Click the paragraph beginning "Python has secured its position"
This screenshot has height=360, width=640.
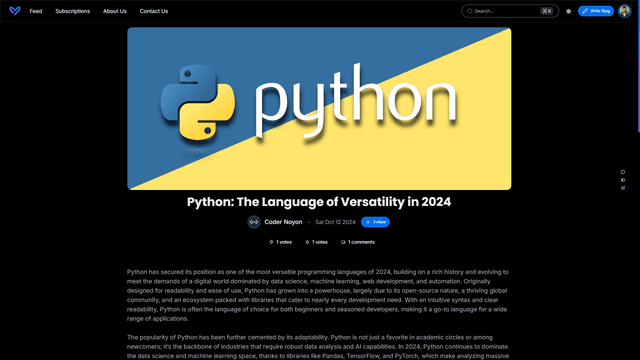pos(318,295)
